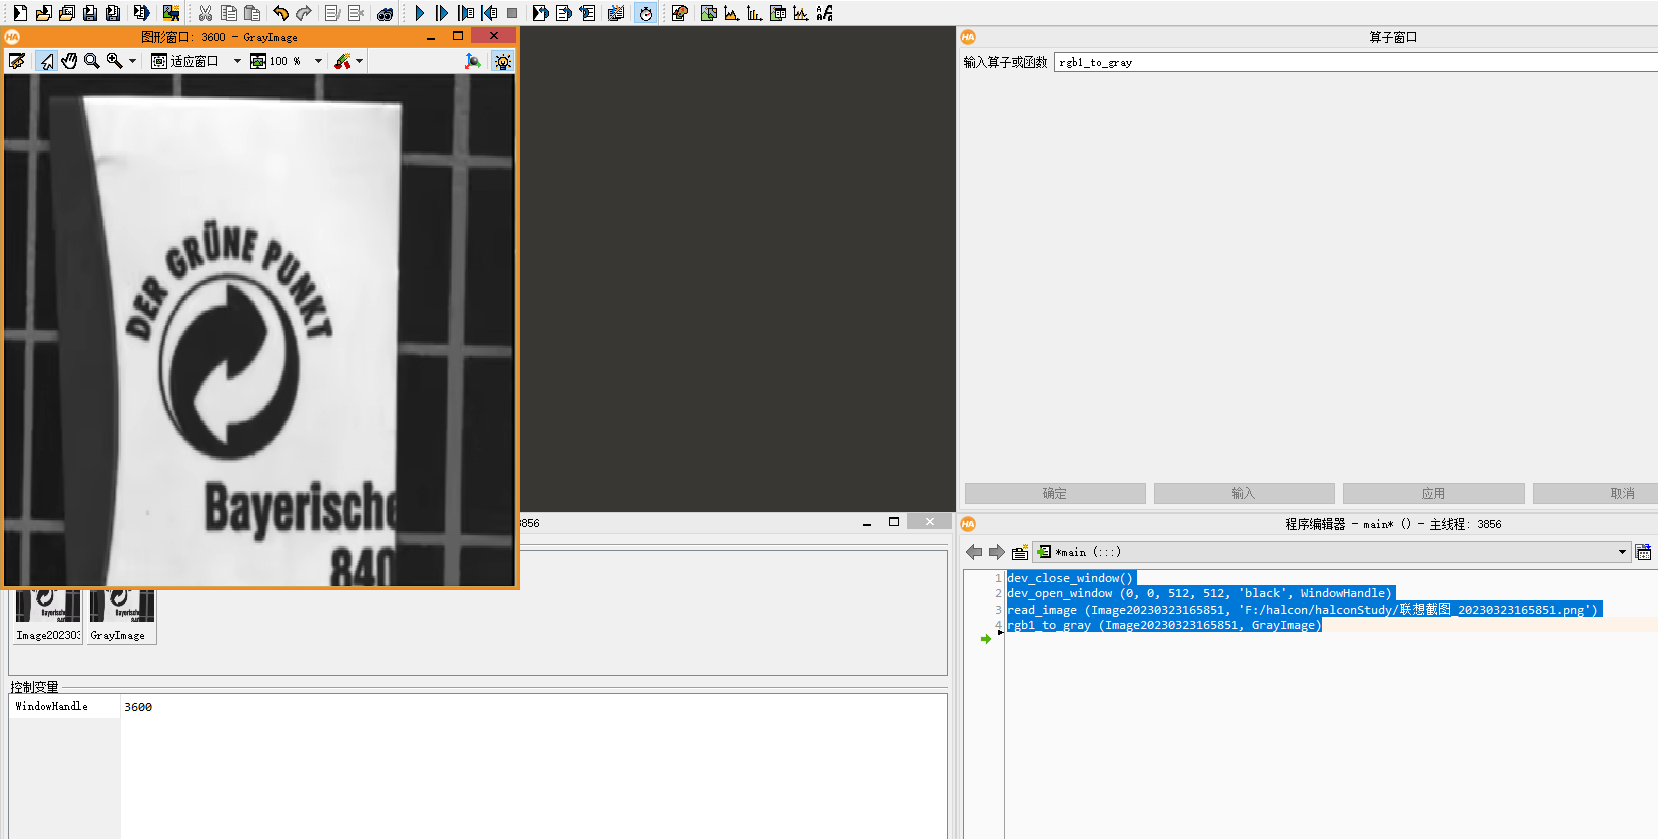This screenshot has width=1658, height=839.
Task: Expand the ROI drawing tool dropdown arrow
Action: pos(360,61)
